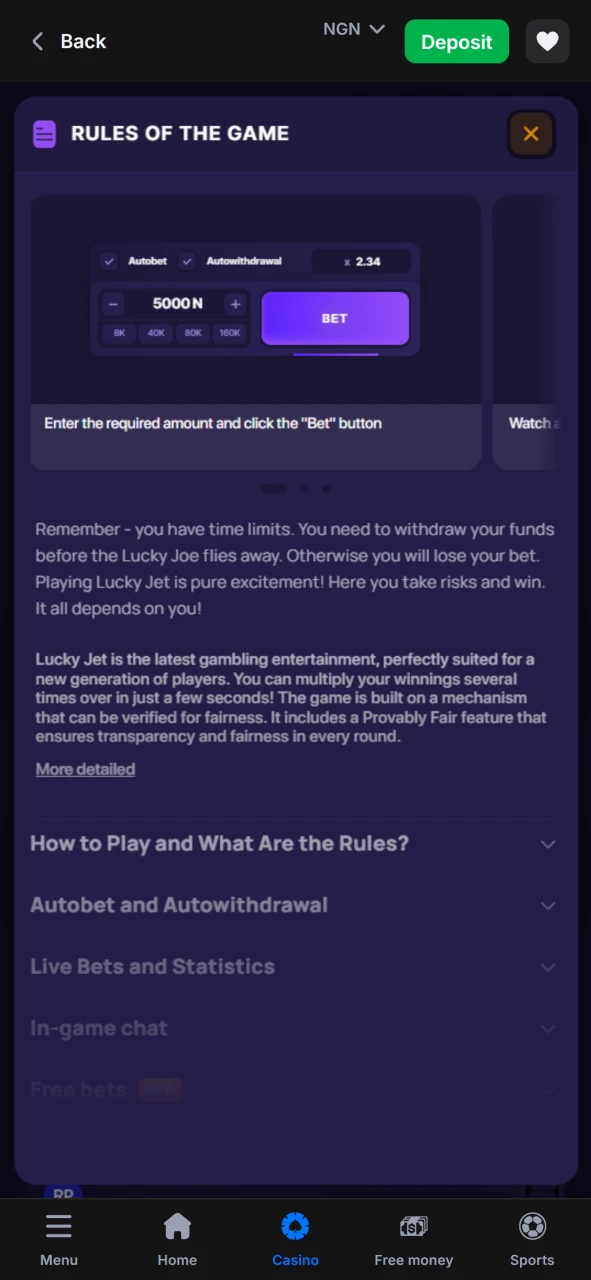Go to the Home screen
This screenshot has width=591, height=1280.
pyautogui.click(x=177, y=1240)
